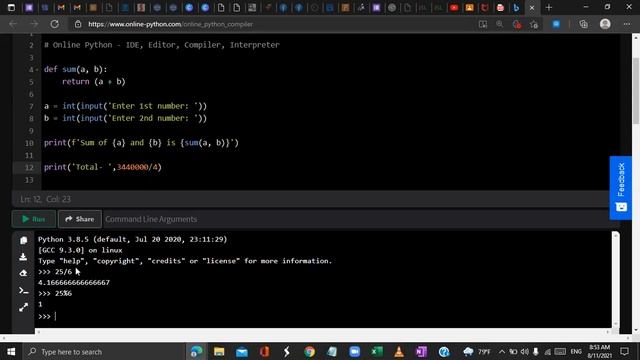Open the volume control in system tray
The image size is (640, 360).
click(x=525, y=351)
